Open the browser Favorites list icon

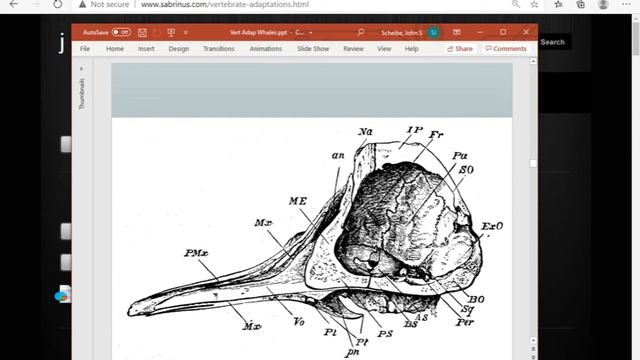tap(558, 4)
